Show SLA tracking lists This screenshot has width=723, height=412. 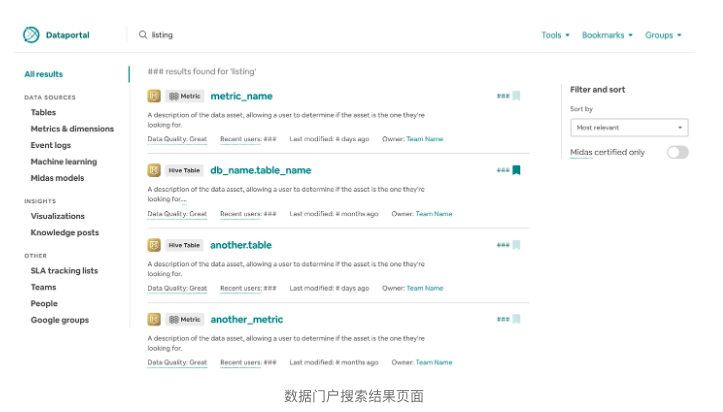pos(64,271)
